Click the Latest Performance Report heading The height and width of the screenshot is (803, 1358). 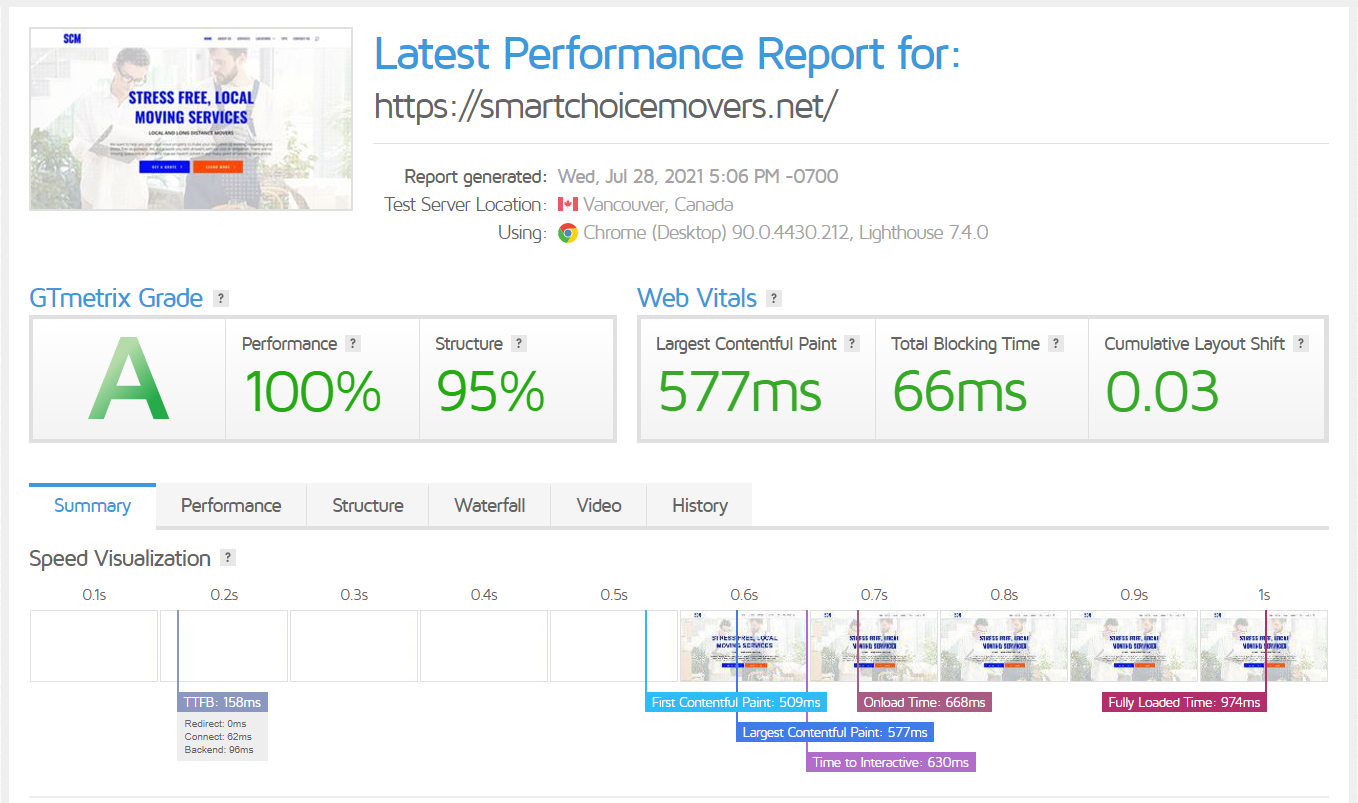[667, 54]
